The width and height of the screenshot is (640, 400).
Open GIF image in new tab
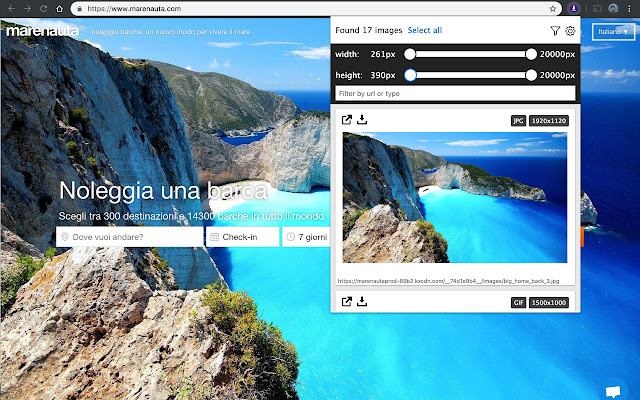tap(347, 302)
